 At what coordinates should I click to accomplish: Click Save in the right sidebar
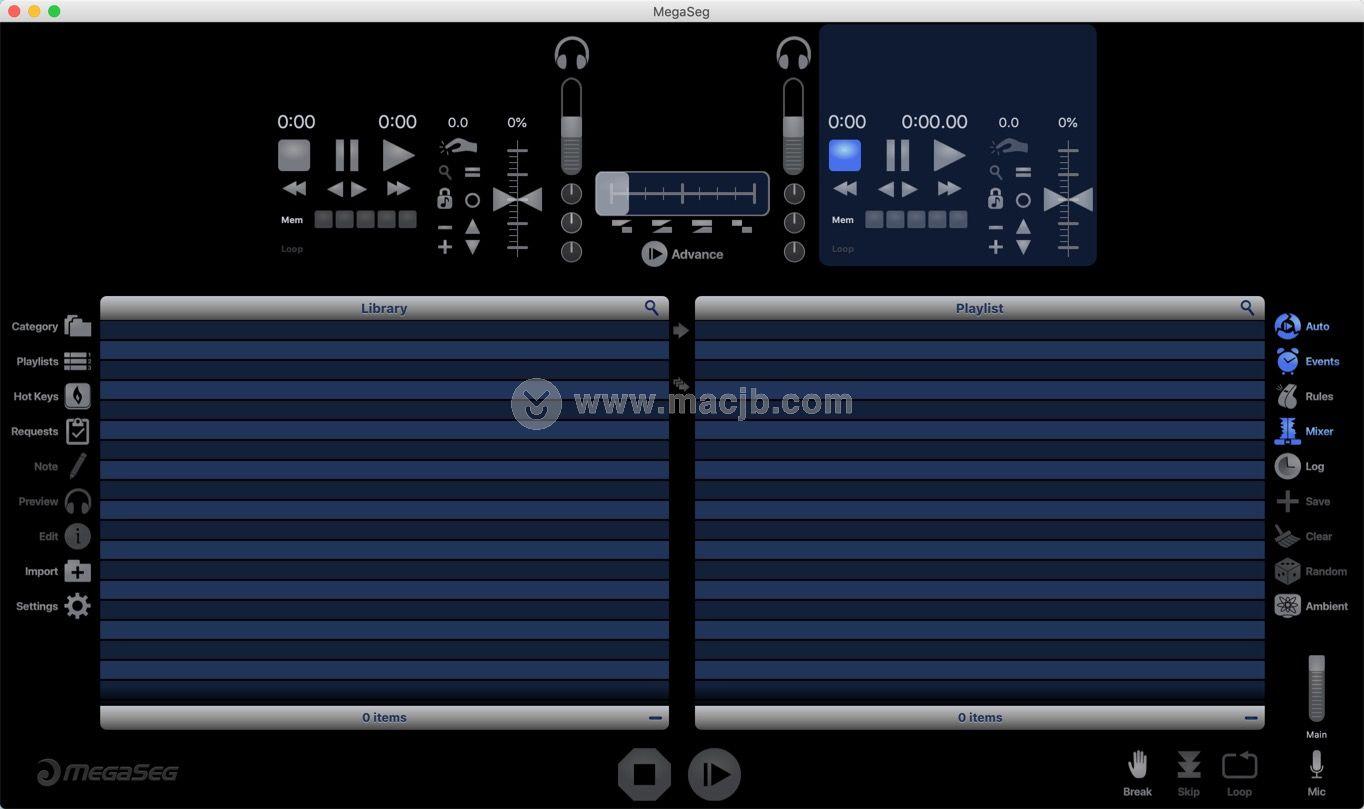1288,501
